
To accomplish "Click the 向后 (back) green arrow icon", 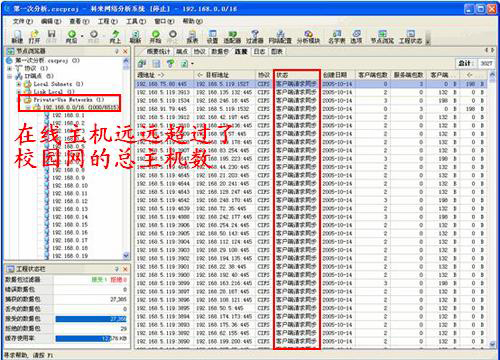I will click(x=71, y=37).
